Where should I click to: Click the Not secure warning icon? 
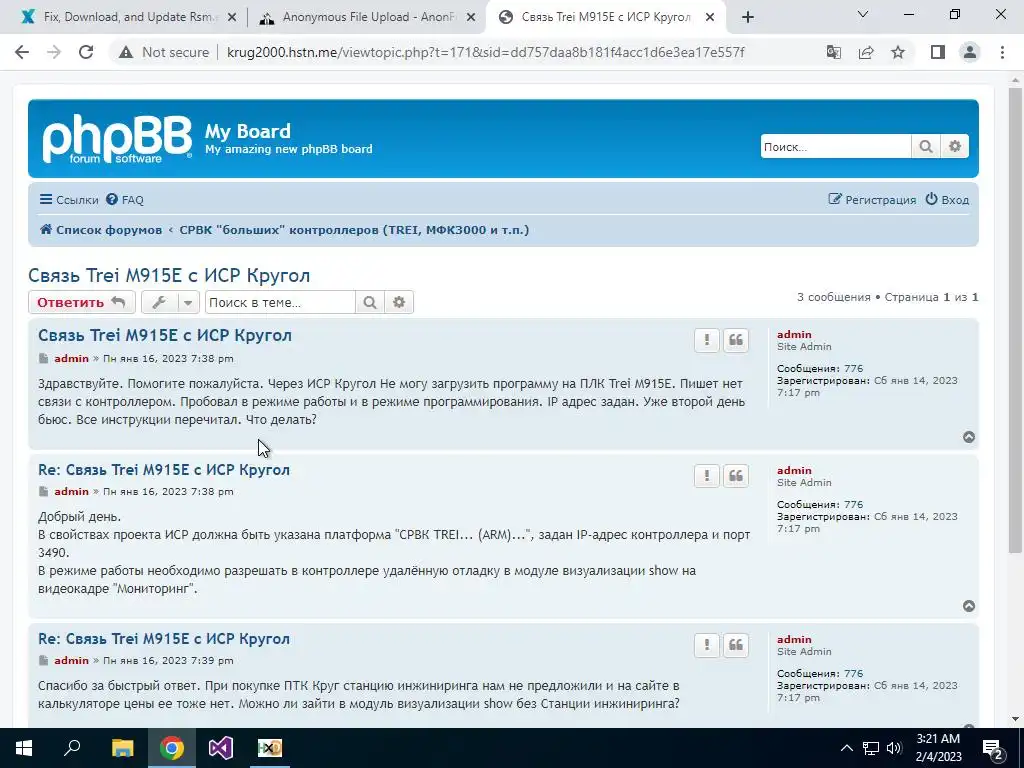126,52
